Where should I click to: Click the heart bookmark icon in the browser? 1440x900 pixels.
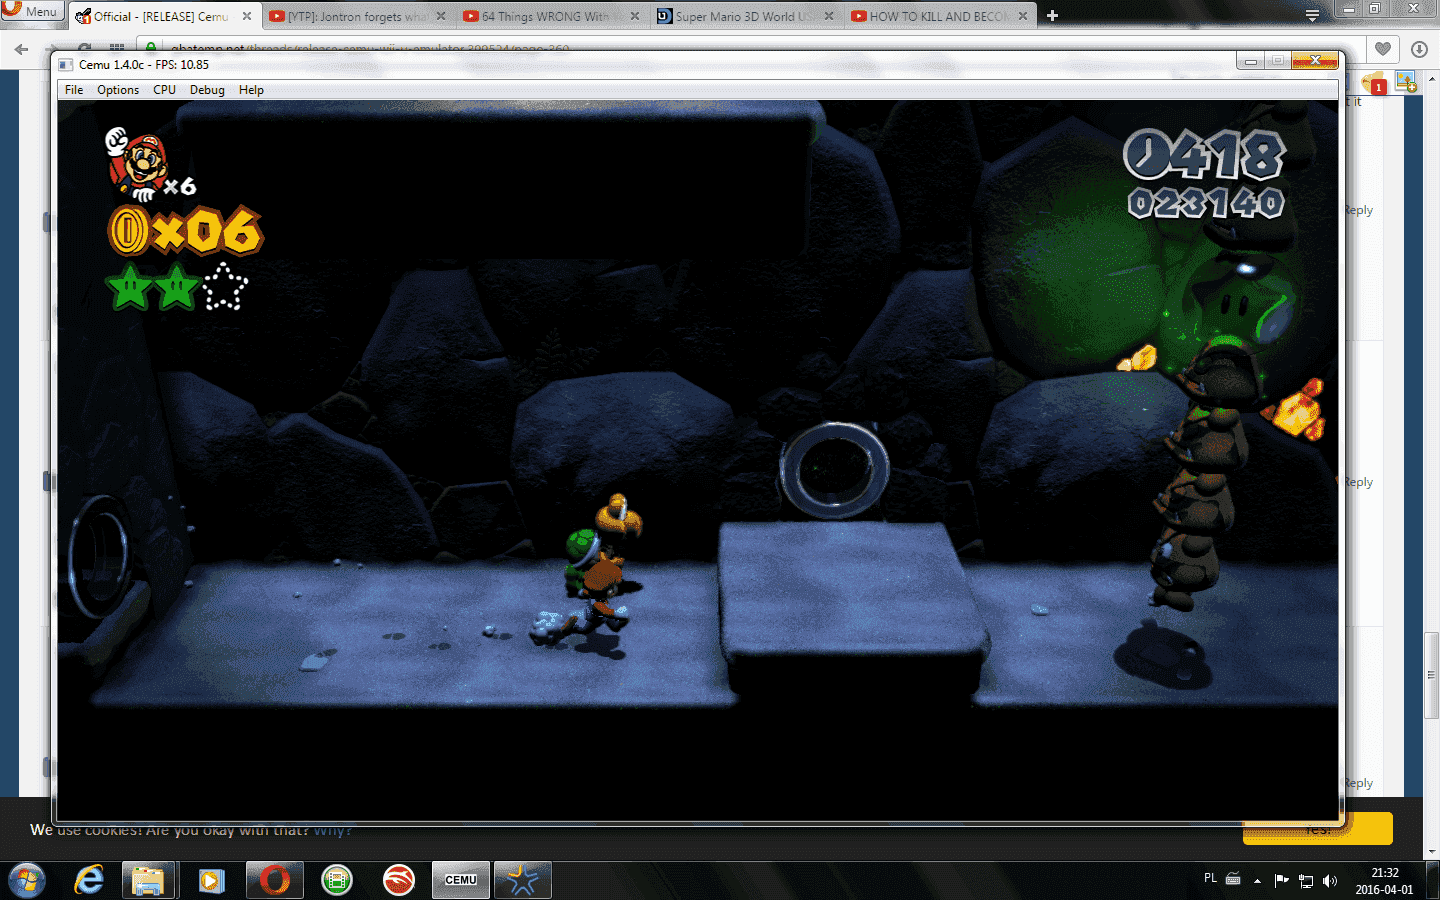1383,49
